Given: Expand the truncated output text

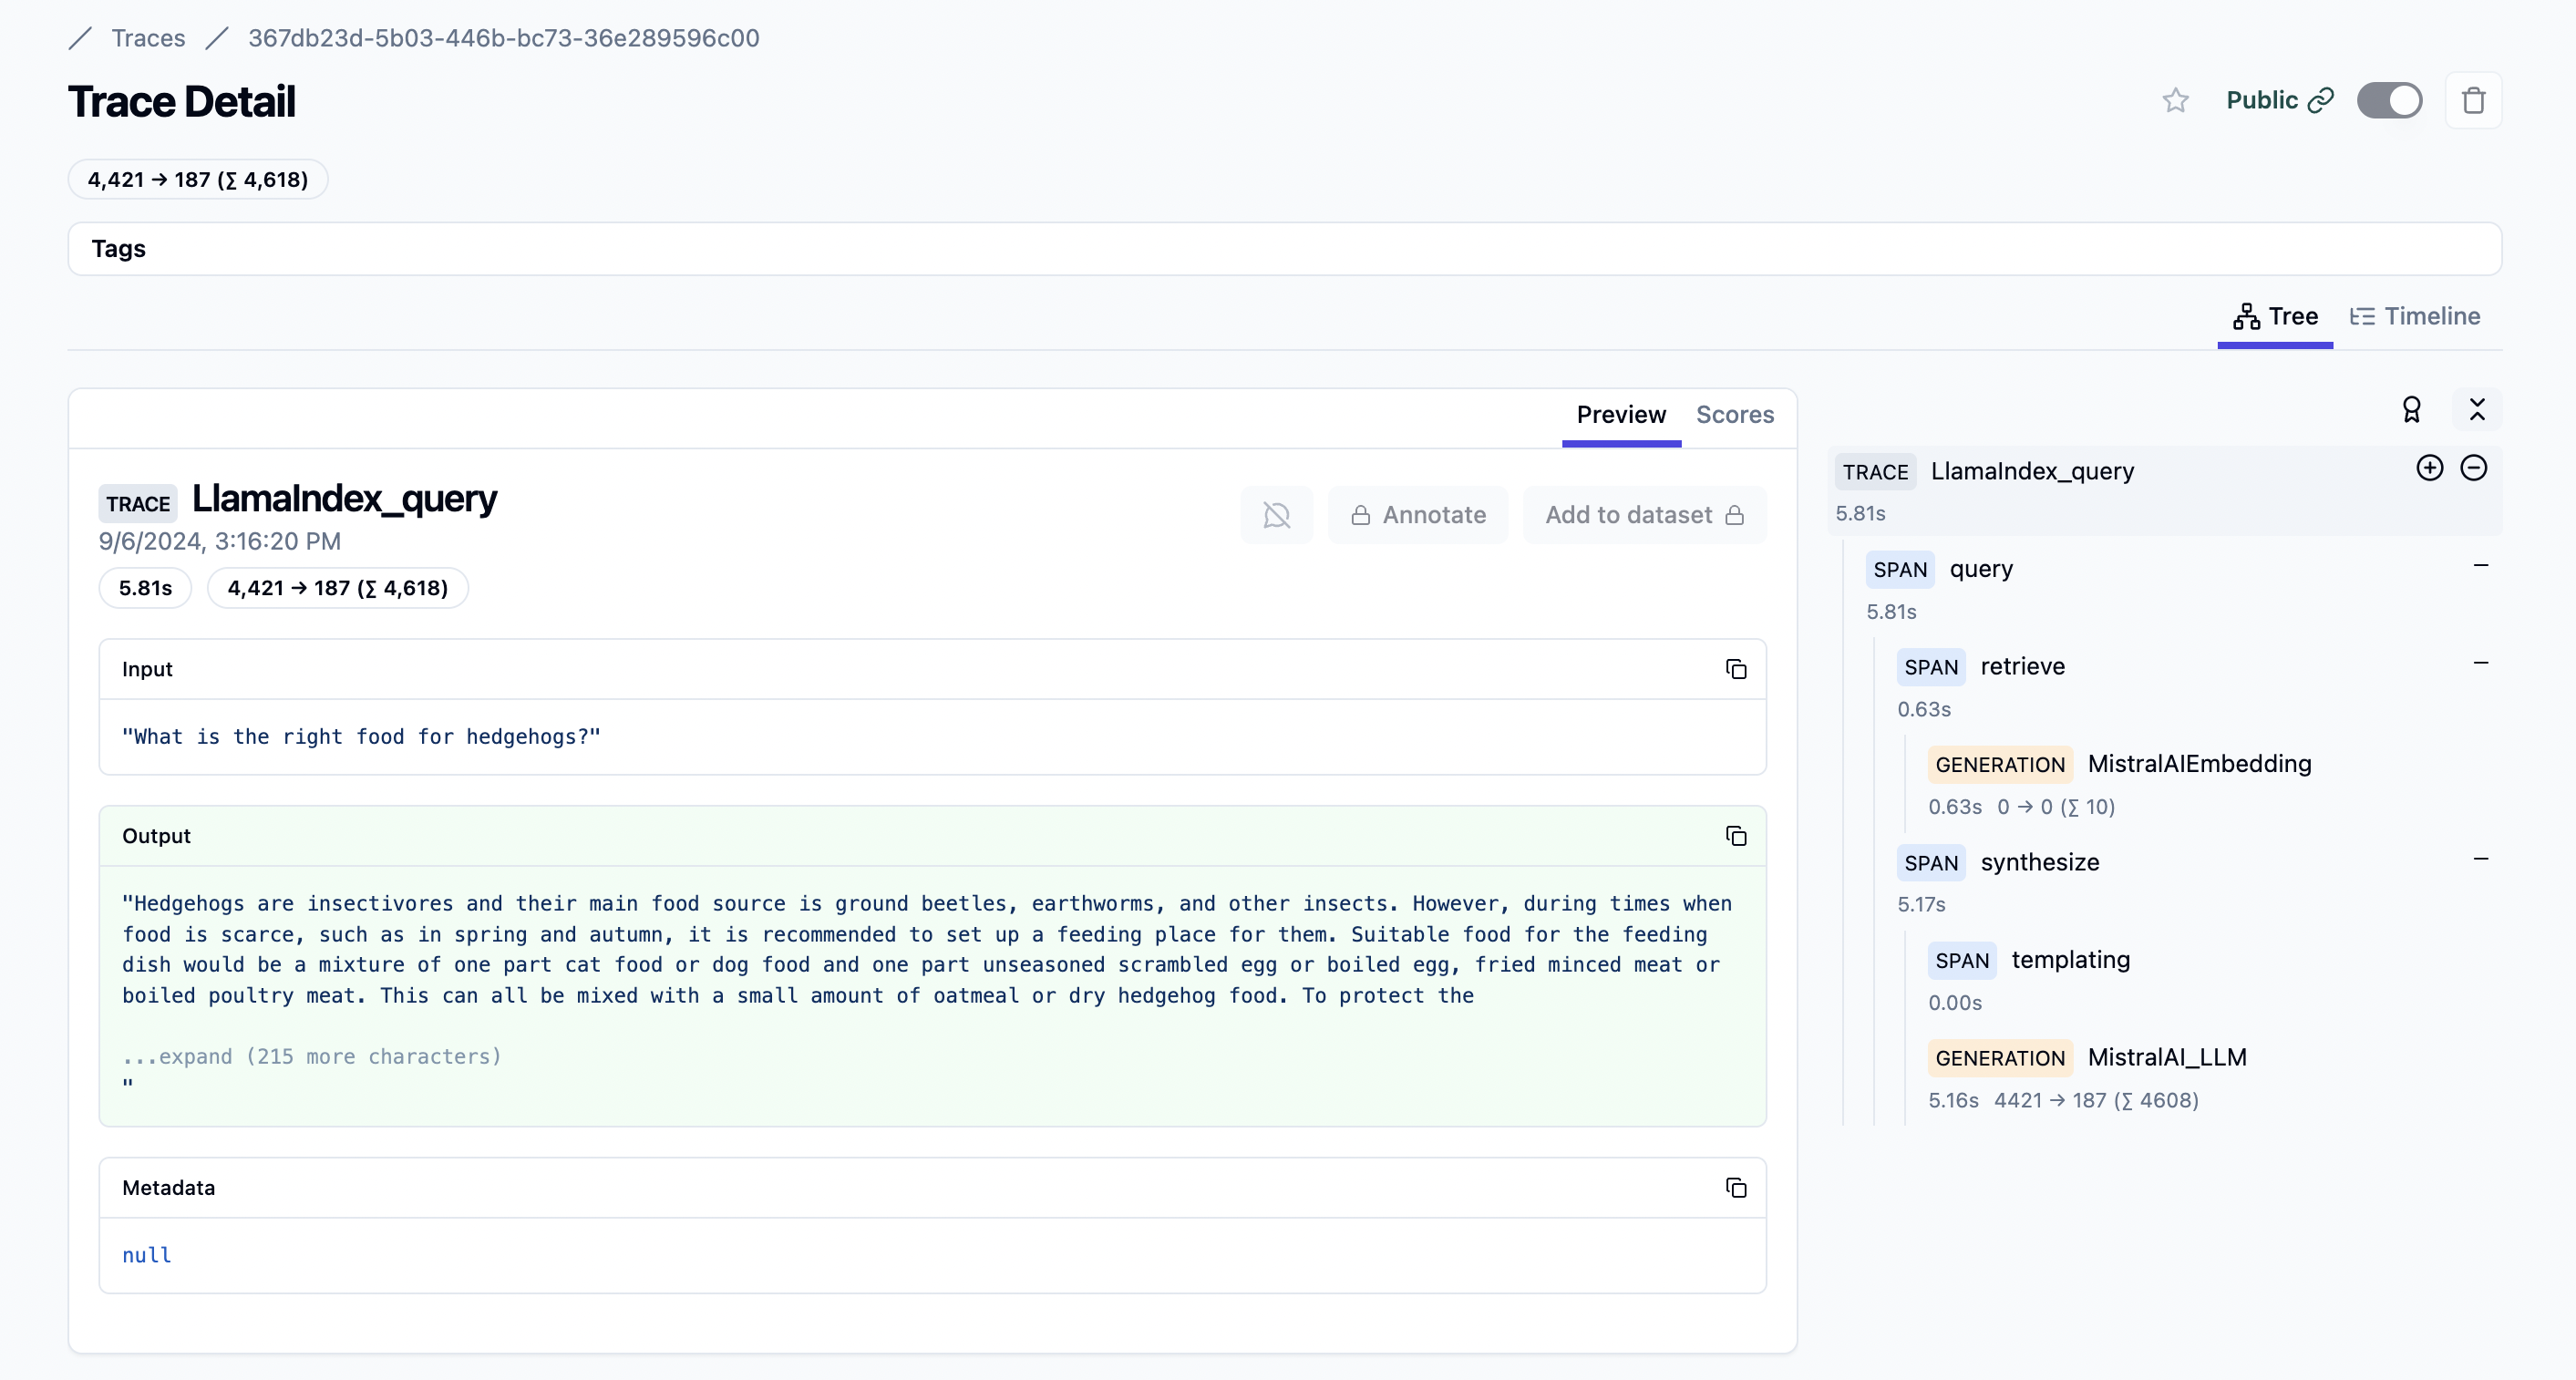Looking at the screenshot, I should 311,1057.
